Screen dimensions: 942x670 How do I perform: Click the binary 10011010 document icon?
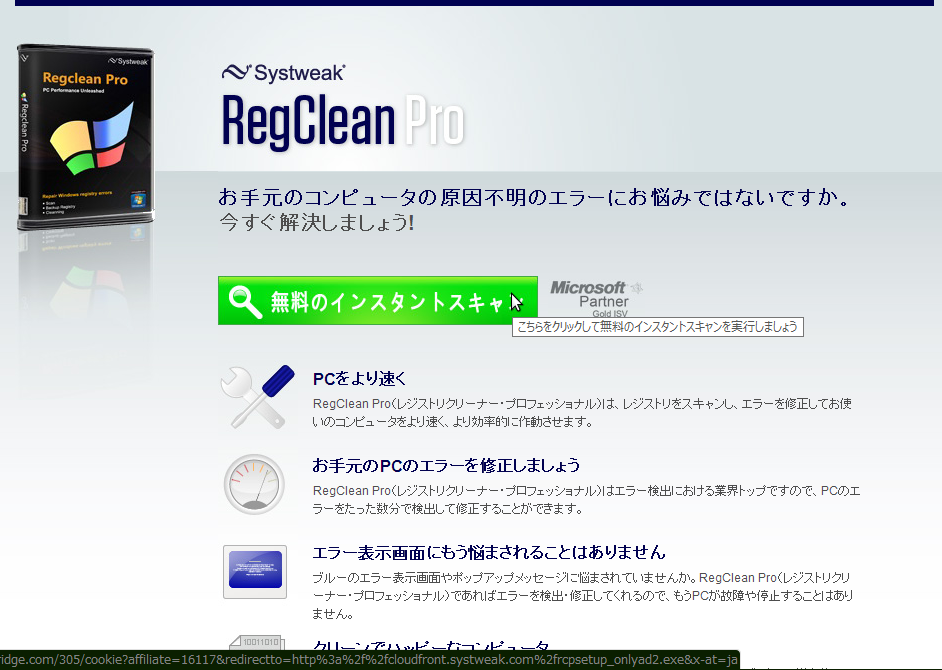point(258,643)
